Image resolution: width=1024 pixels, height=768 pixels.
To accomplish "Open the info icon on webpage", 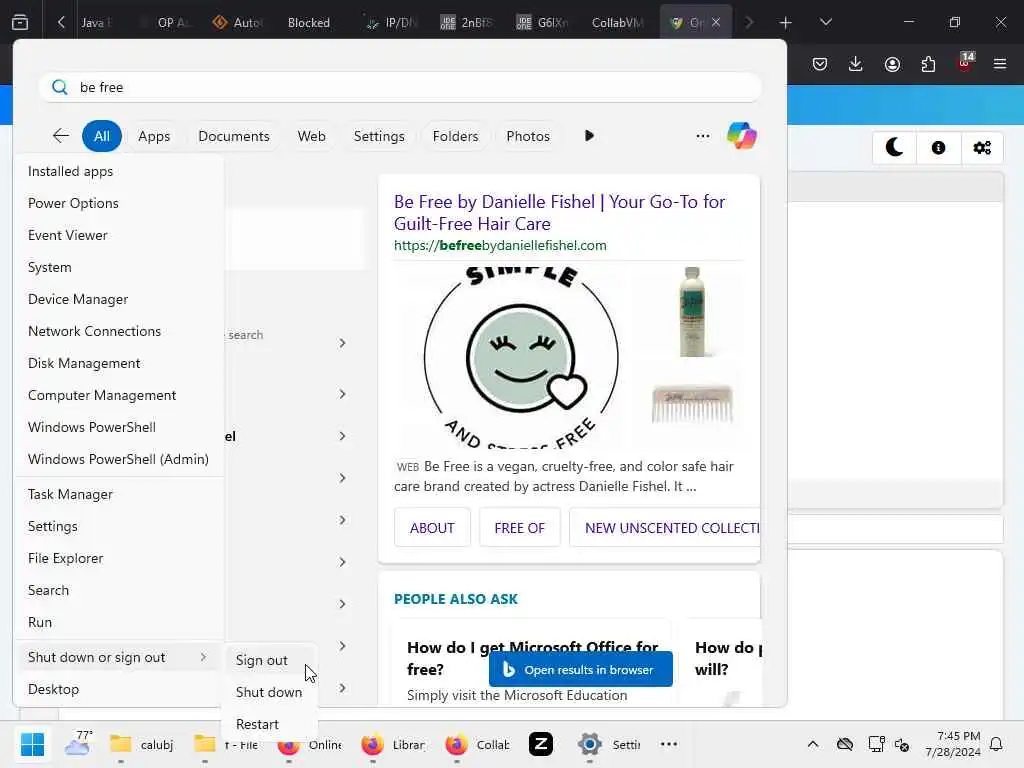I will [x=938, y=148].
